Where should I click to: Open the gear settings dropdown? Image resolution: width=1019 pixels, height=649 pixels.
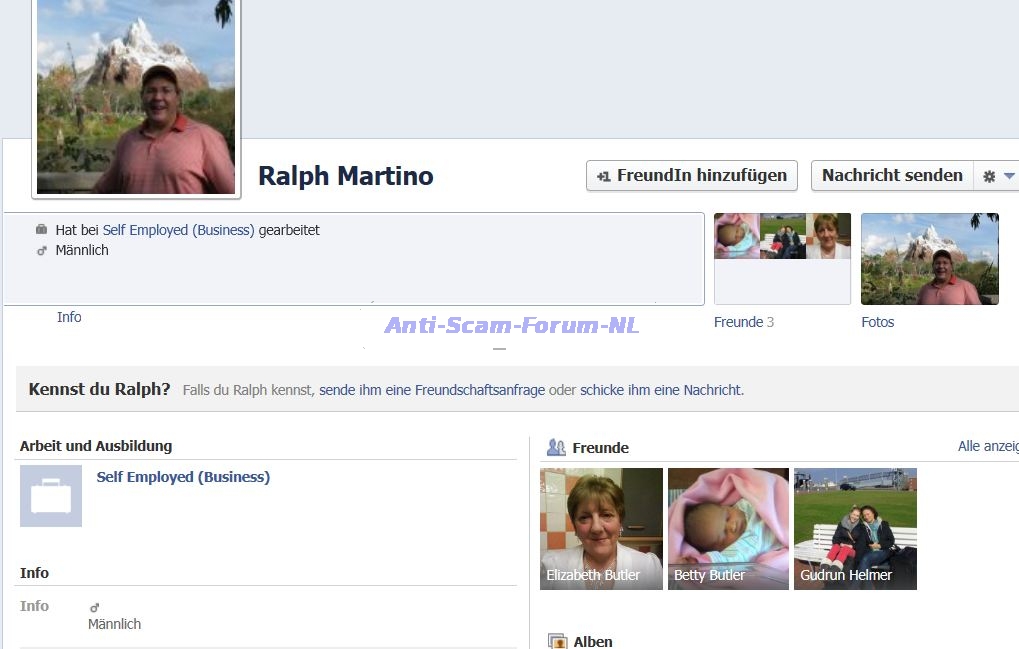pos(997,176)
